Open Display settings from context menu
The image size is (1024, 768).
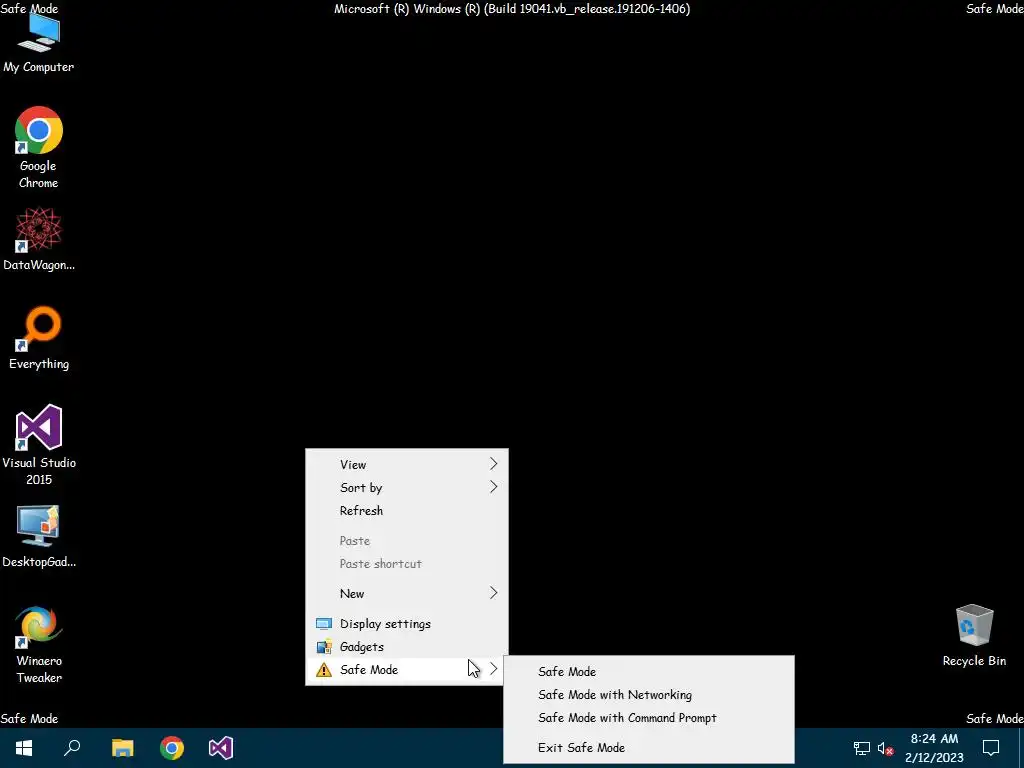click(x=407, y=624)
